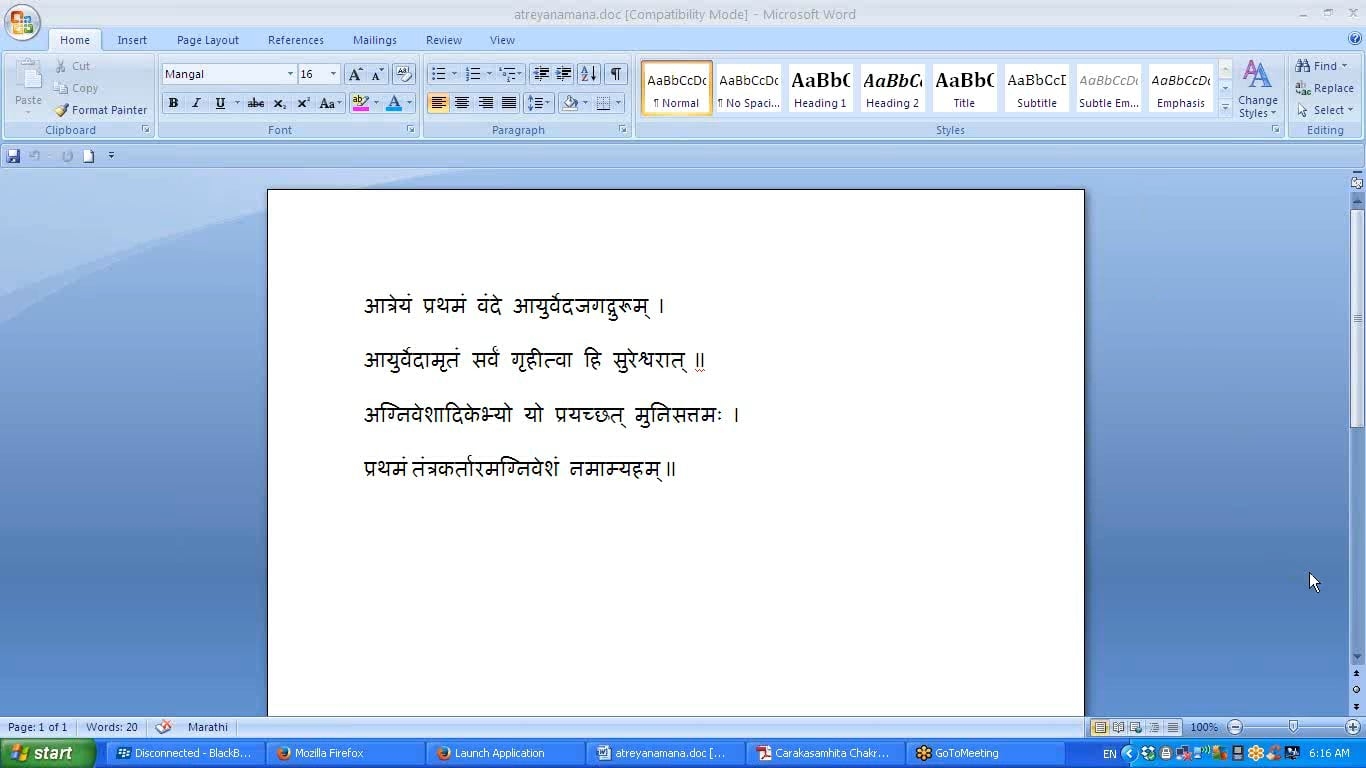Screen dimensions: 1366x768
Task: Open the Mangal font name dropdown
Action: pyautogui.click(x=290, y=74)
